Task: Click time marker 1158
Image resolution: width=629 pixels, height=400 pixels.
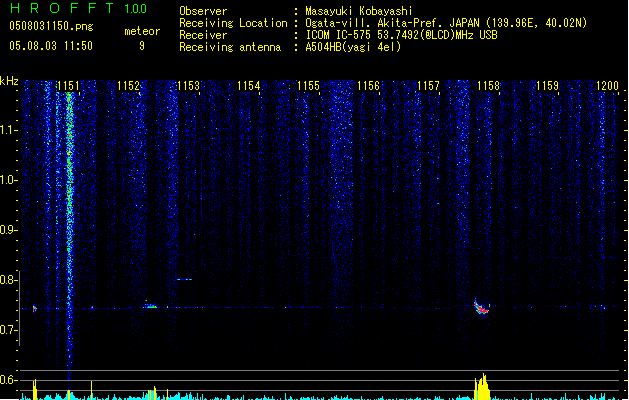Action: tap(488, 86)
